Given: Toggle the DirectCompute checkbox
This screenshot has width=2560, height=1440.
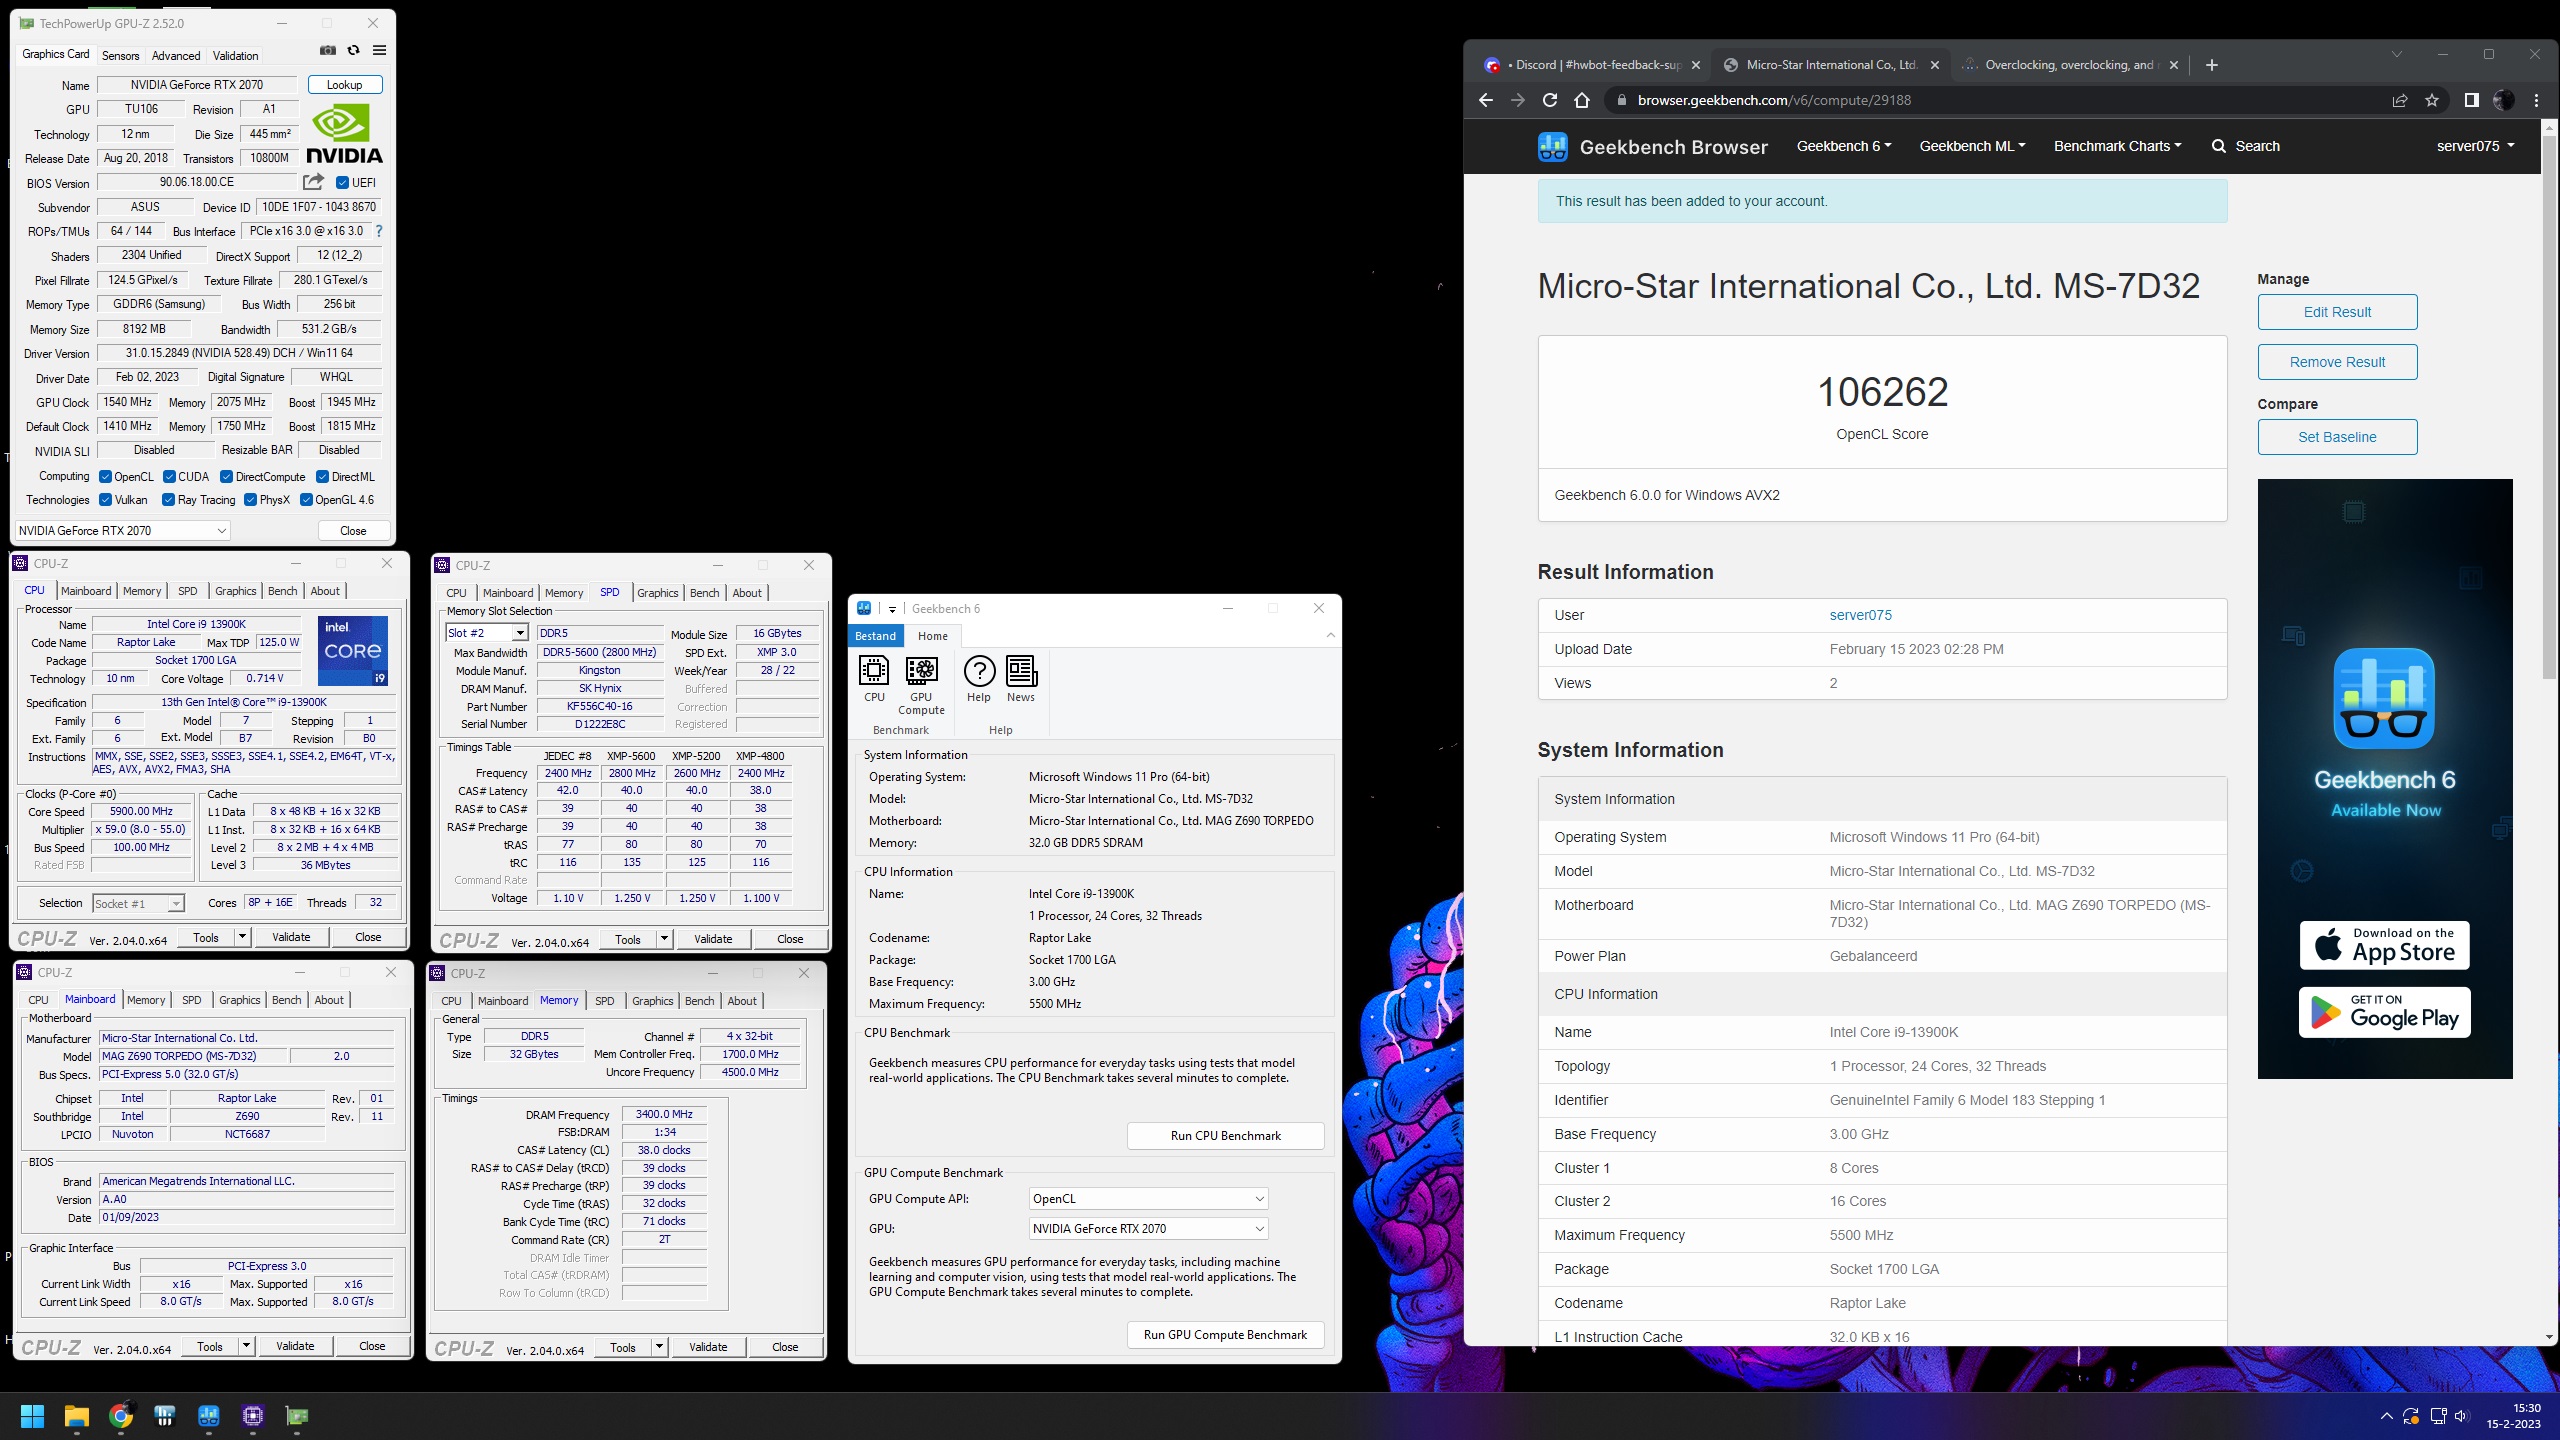Looking at the screenshot, I should pyautogui.click(x=226, y=477).
